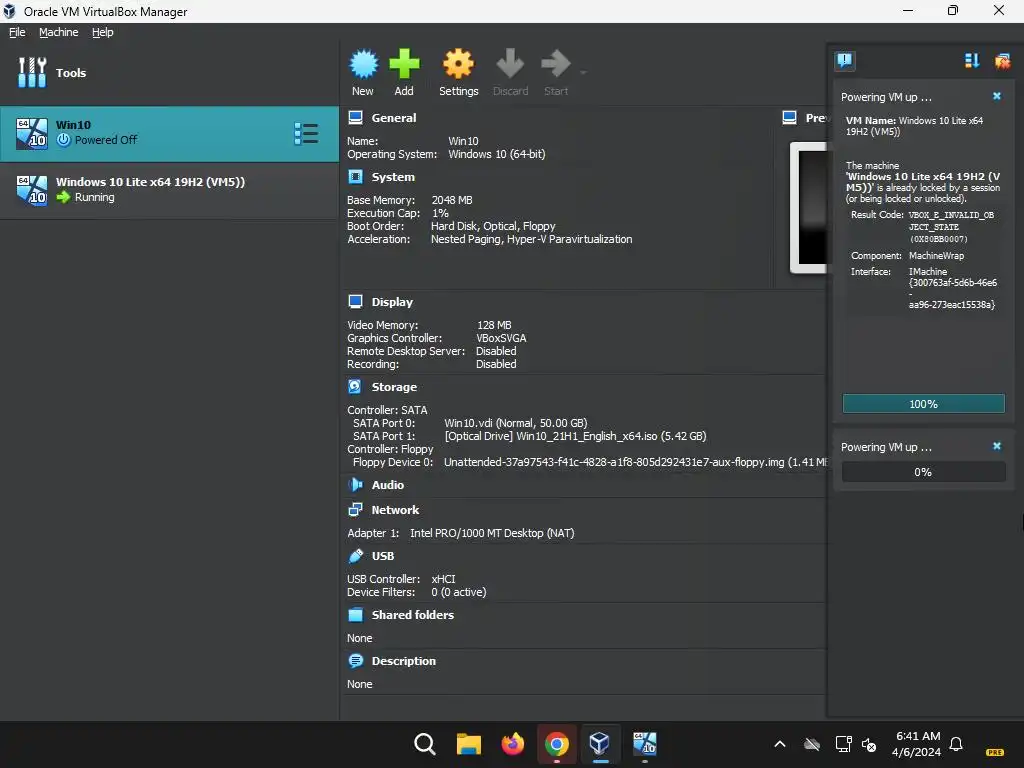Image resolution: width=1024 pixels, height=768 pixels.
Task: Launch Firefox from the taskbar
Action: tap(513, 744)
